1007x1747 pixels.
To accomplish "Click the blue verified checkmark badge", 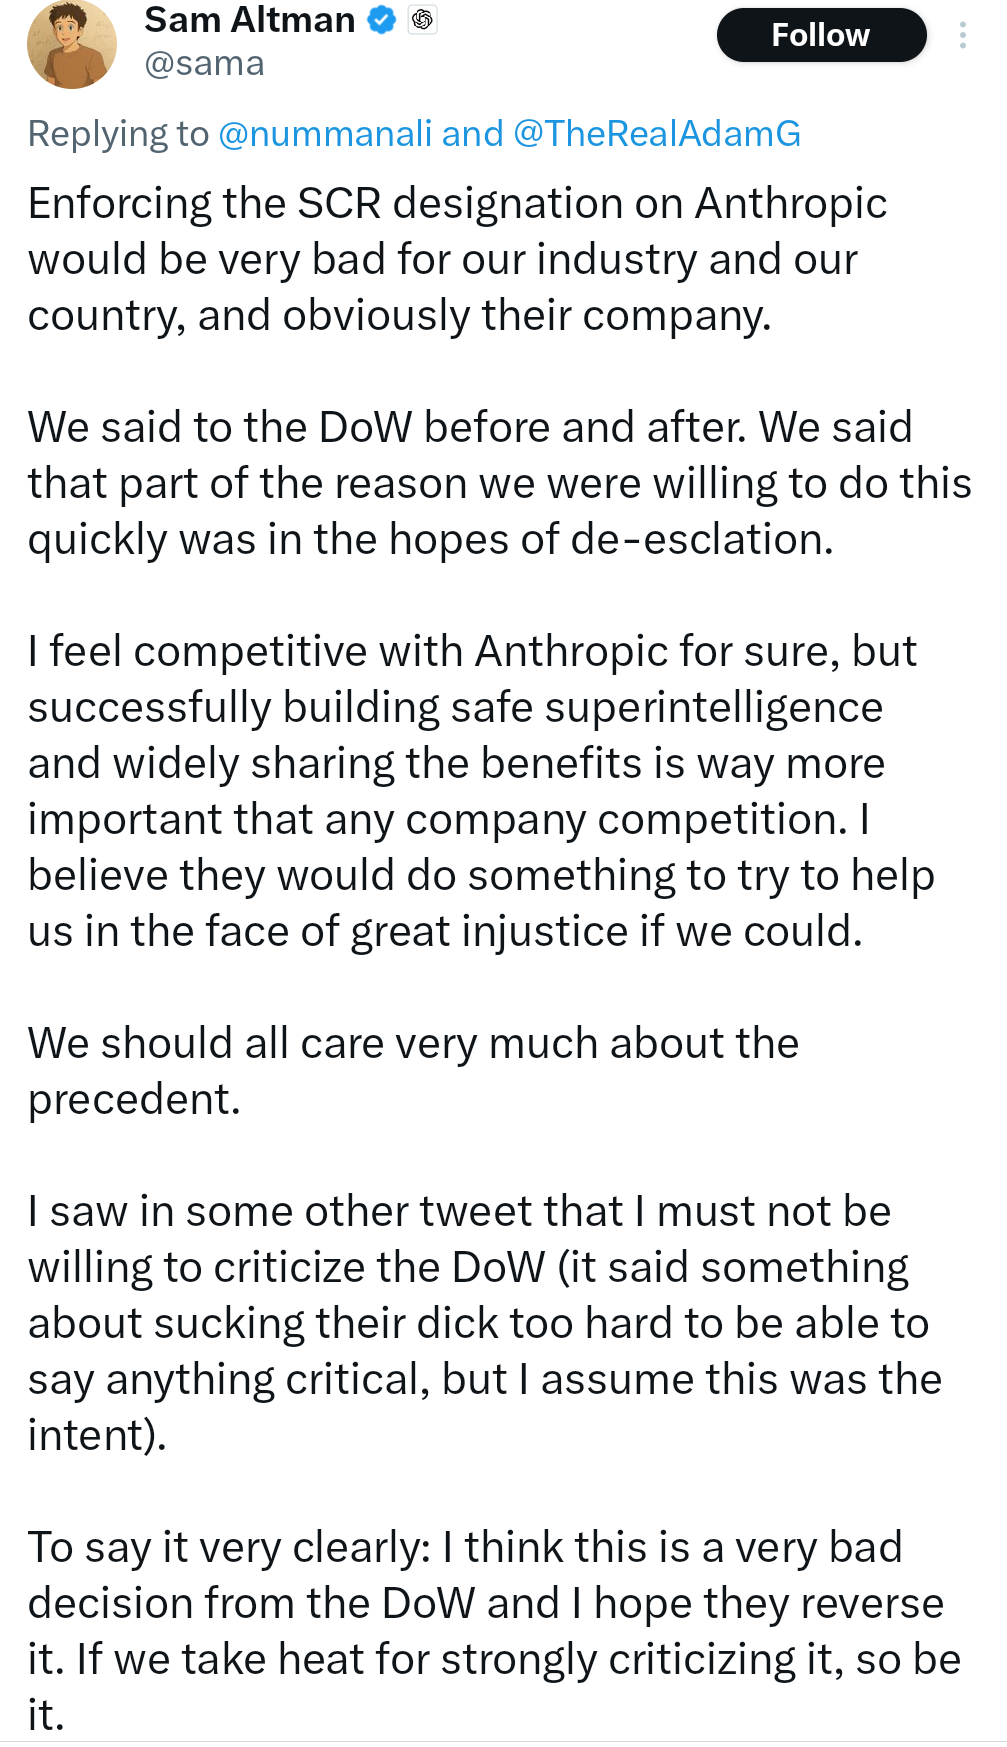I will coord(382,20).
